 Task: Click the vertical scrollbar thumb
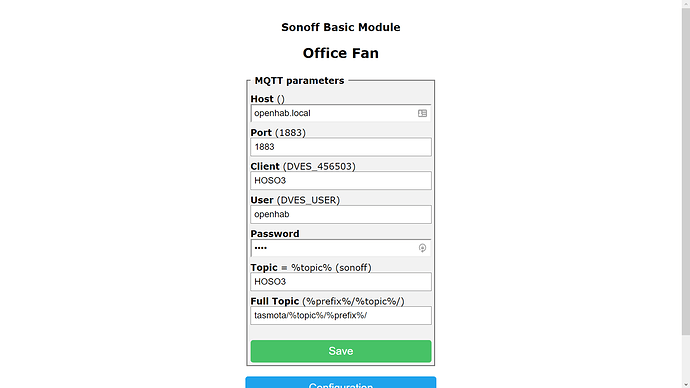point(686,172)
